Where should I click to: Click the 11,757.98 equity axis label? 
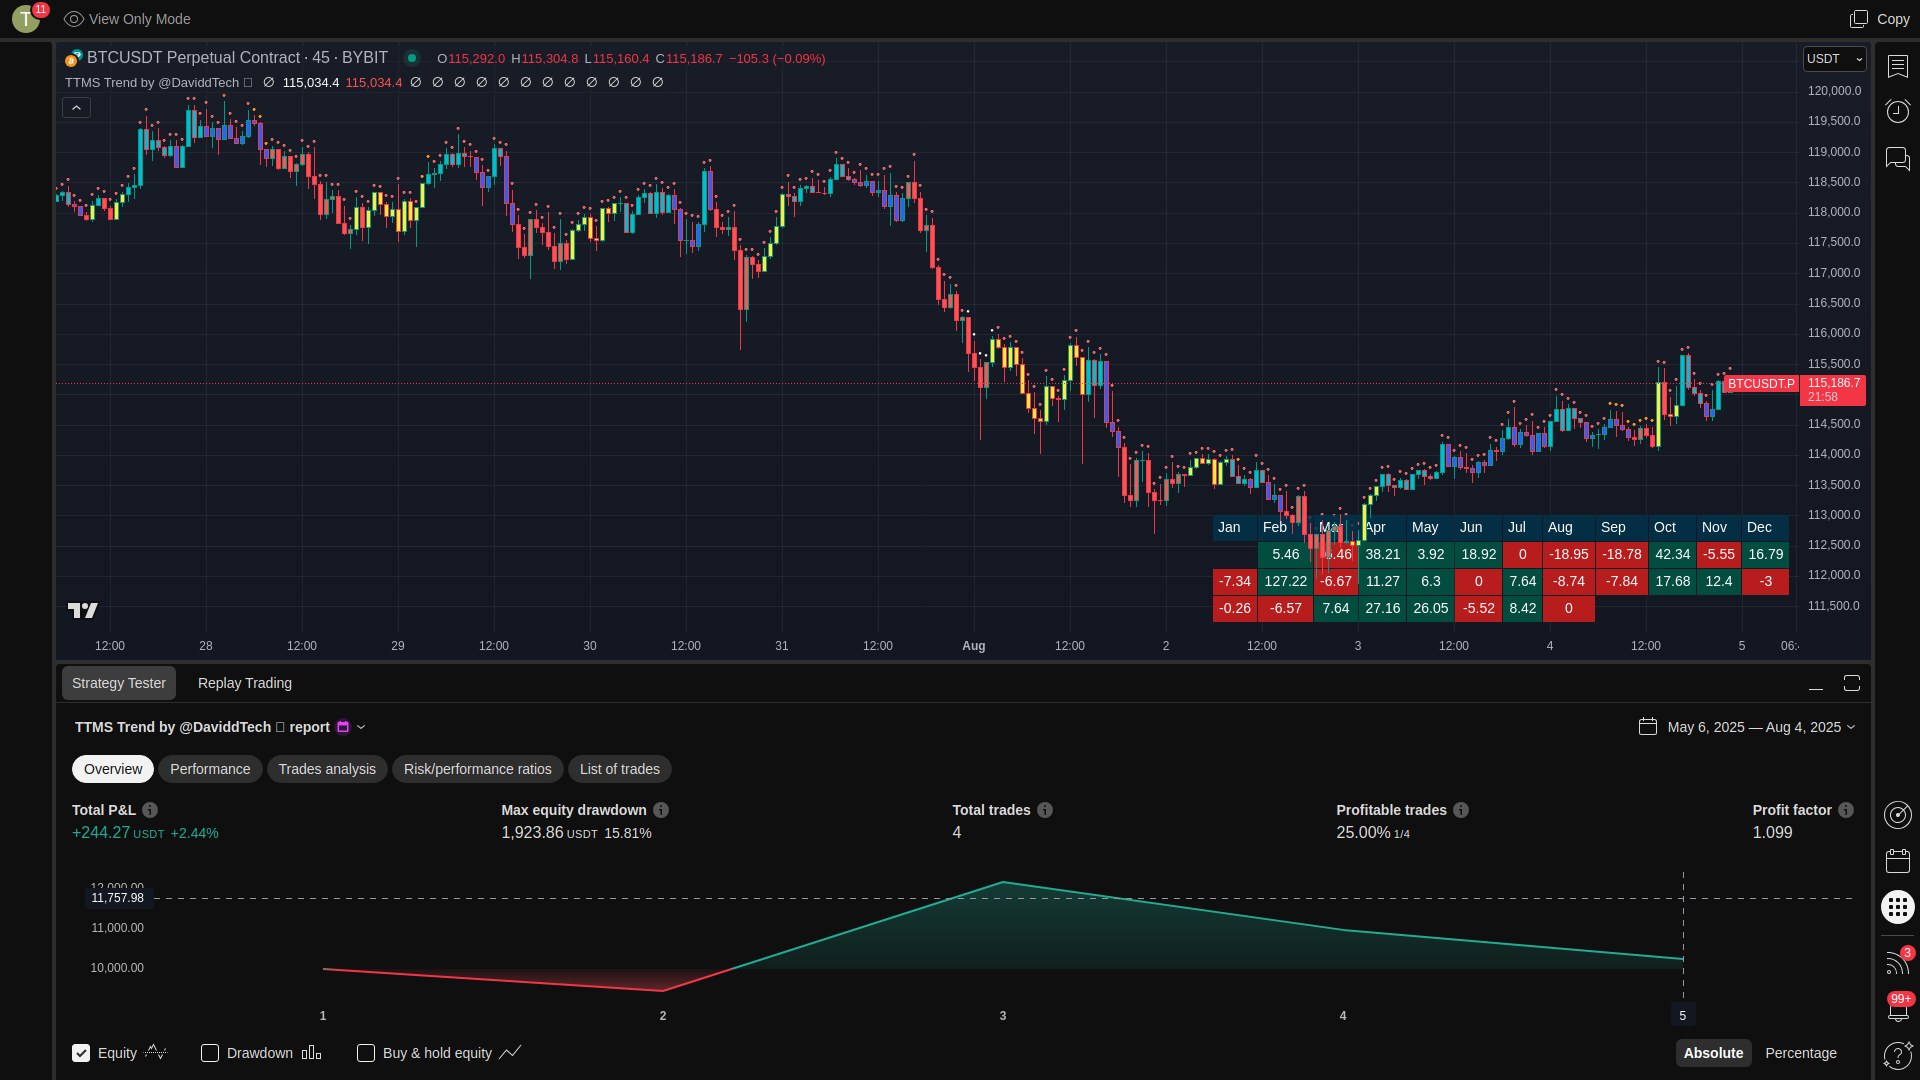118,898
